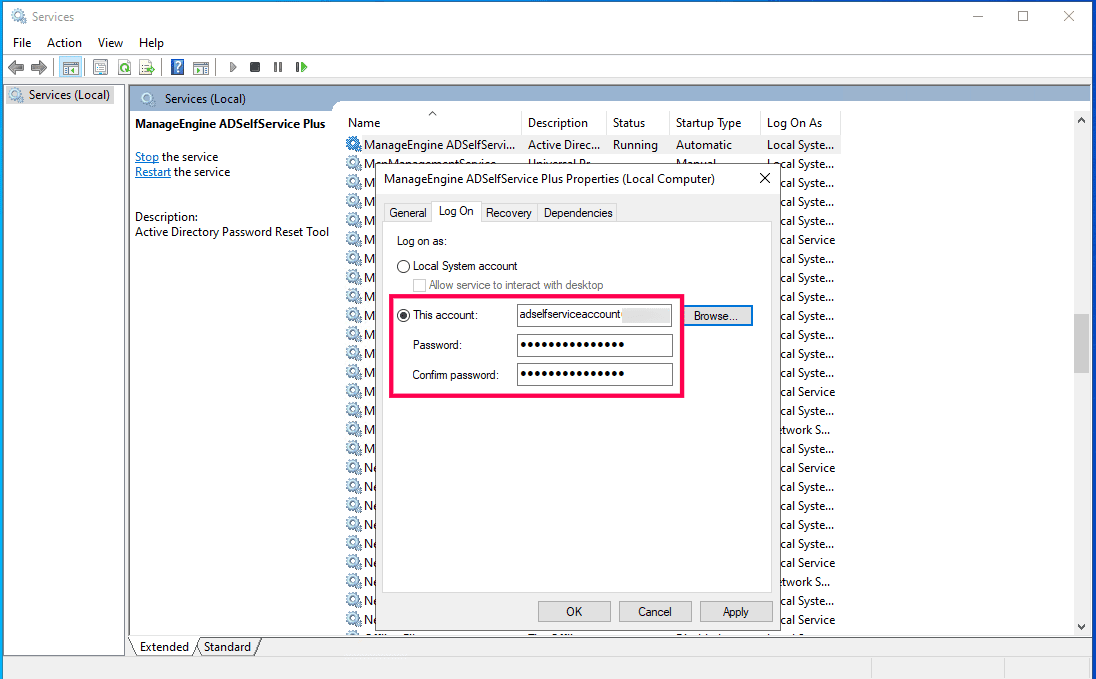
Task: Click the Active Directory Password Reset Tool description
Action: pyautogui.click(x=232, y=232)
